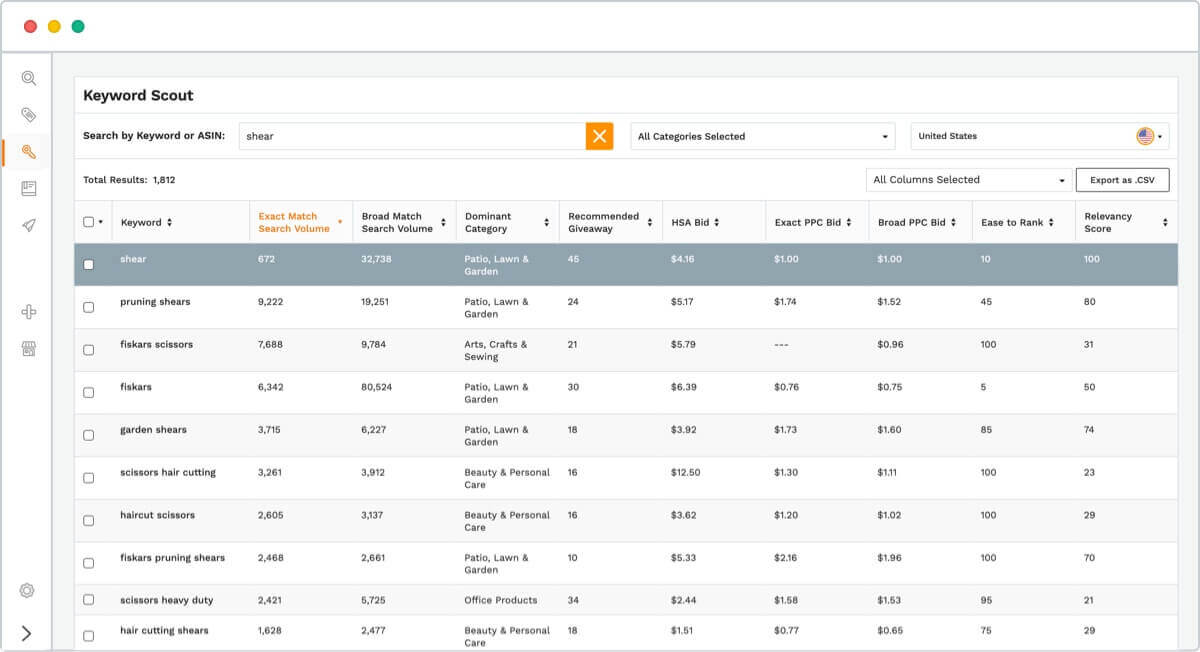Click the pruning shears keyword
The height and width of the screenshot is (652, 1200).
[x=155, y=302]
